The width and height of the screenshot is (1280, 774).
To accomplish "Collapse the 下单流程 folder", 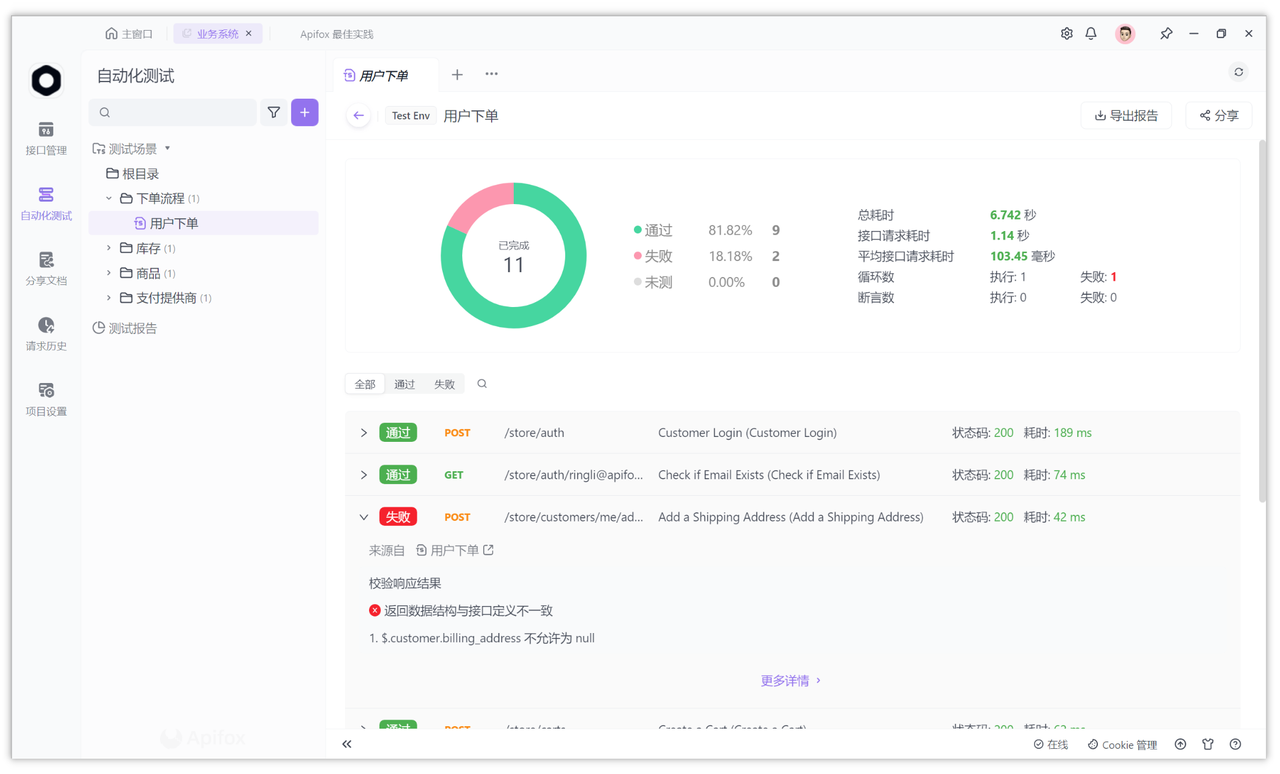I will [x=109, y=198].
